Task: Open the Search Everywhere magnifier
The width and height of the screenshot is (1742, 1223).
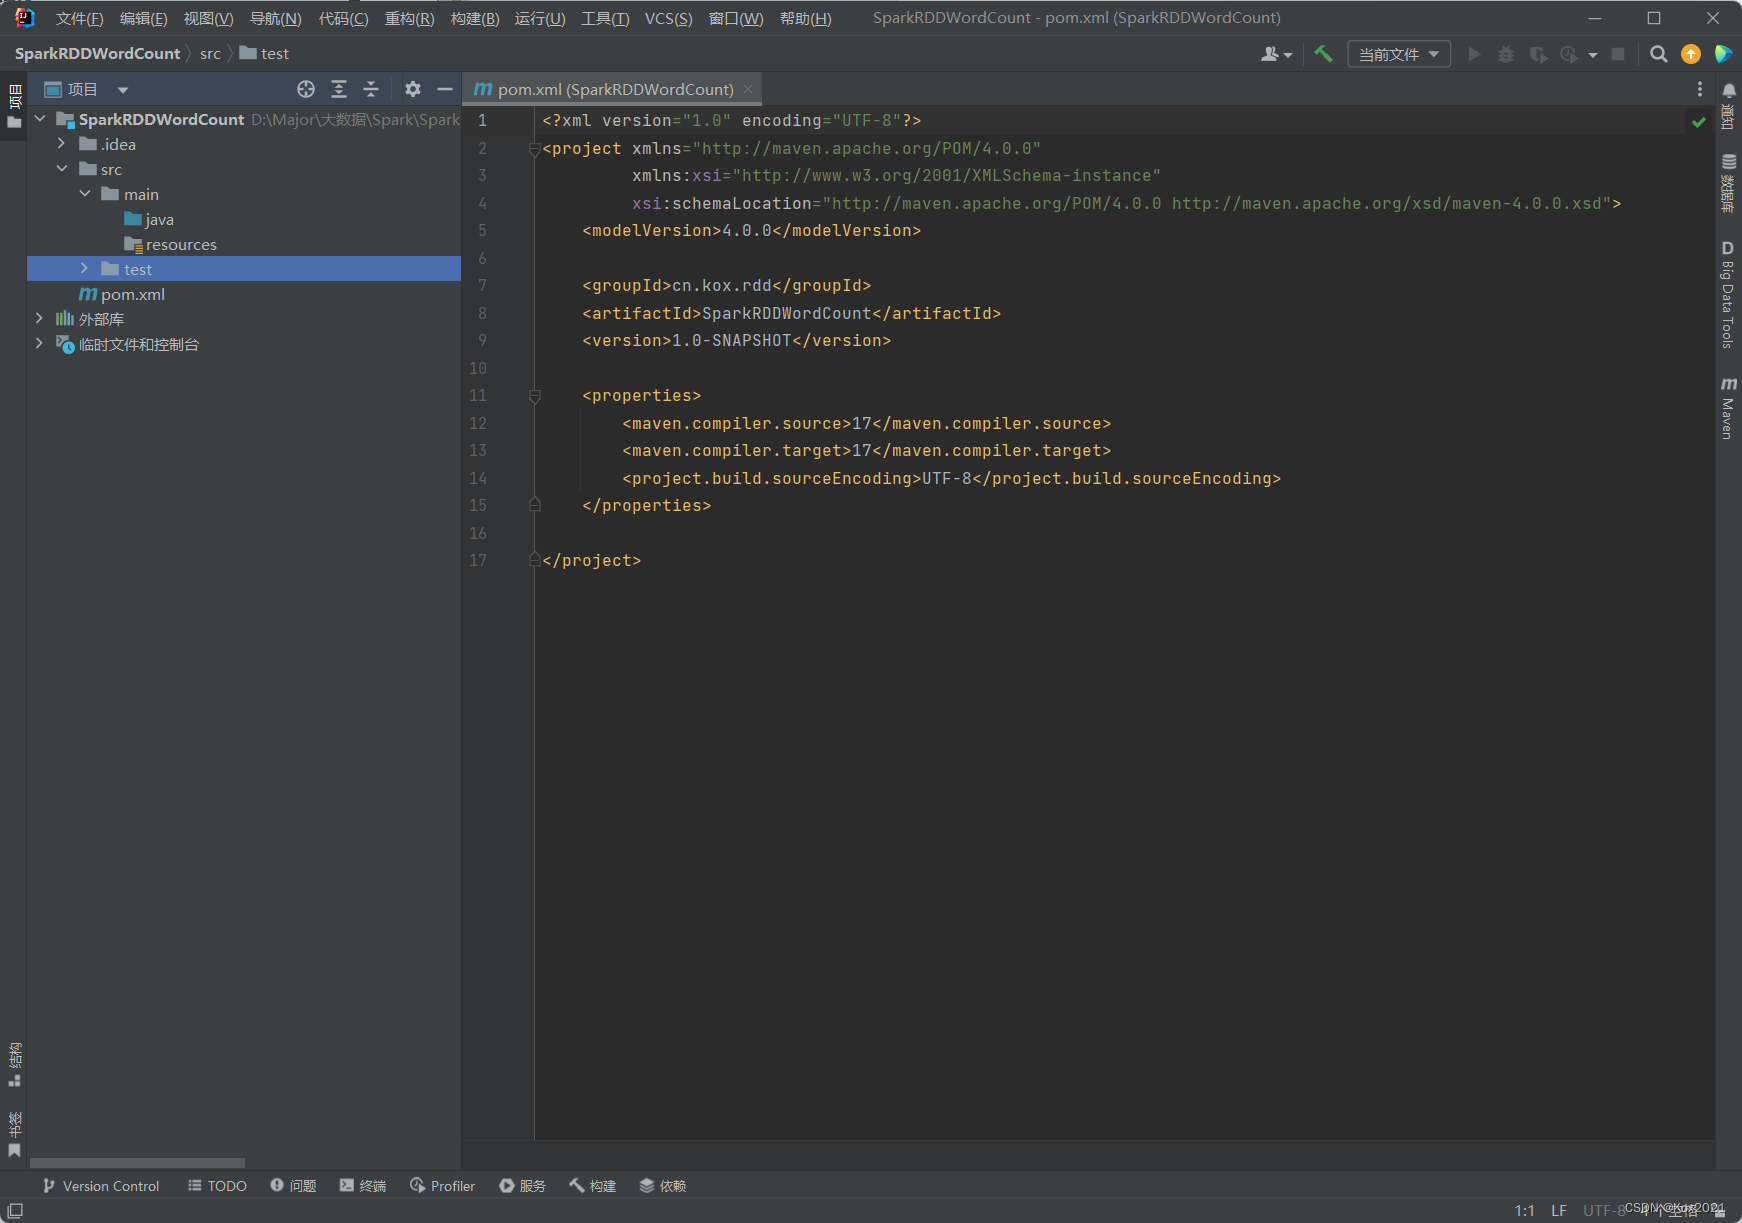Action: (1659, 54)
